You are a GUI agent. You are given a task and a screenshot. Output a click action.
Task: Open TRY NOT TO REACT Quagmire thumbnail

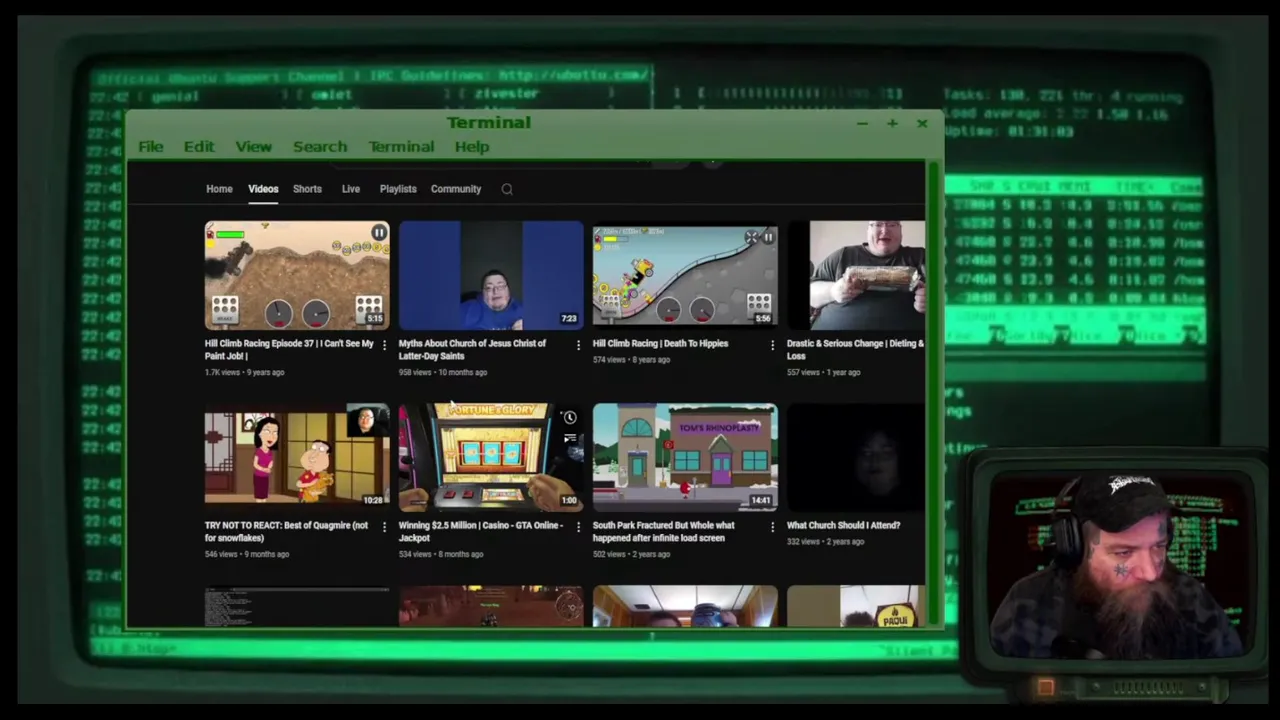tap(297, 457)
